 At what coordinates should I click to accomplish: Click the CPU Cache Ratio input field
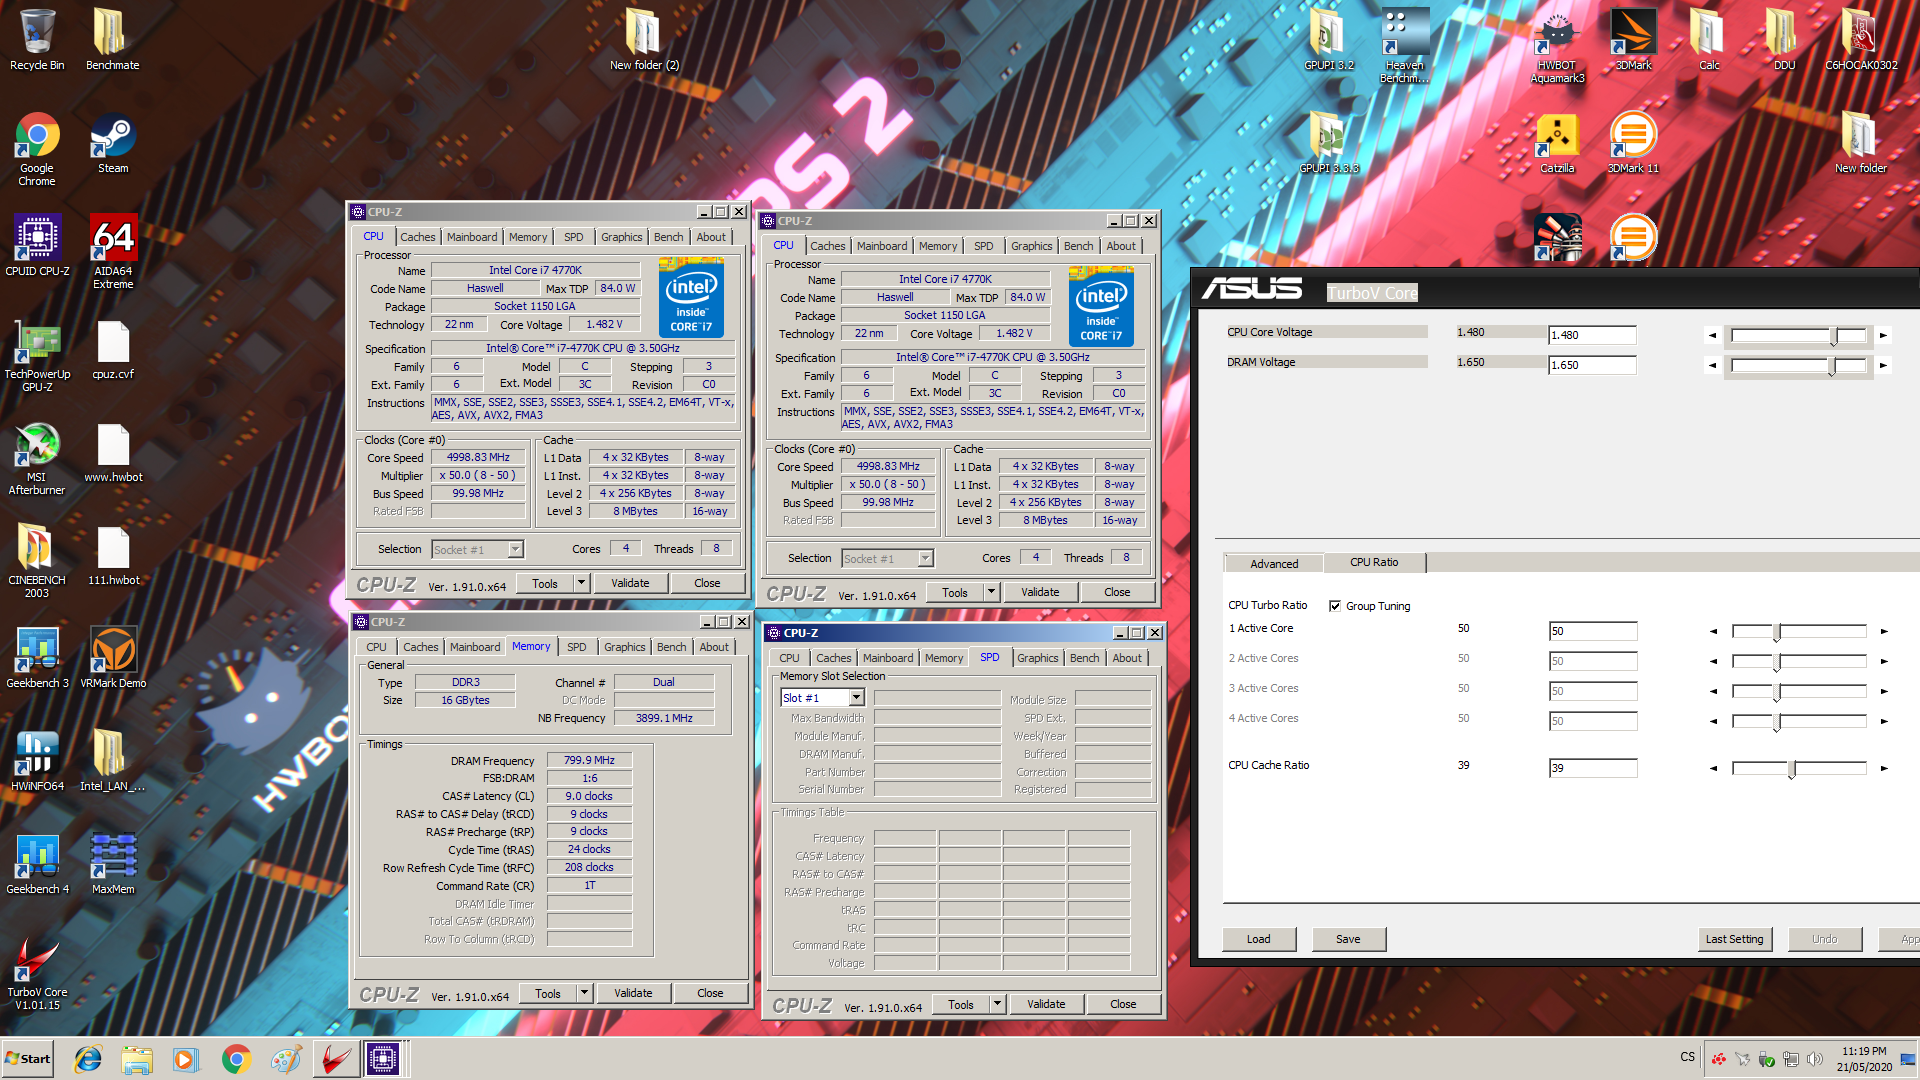[x=1593, y=768]
